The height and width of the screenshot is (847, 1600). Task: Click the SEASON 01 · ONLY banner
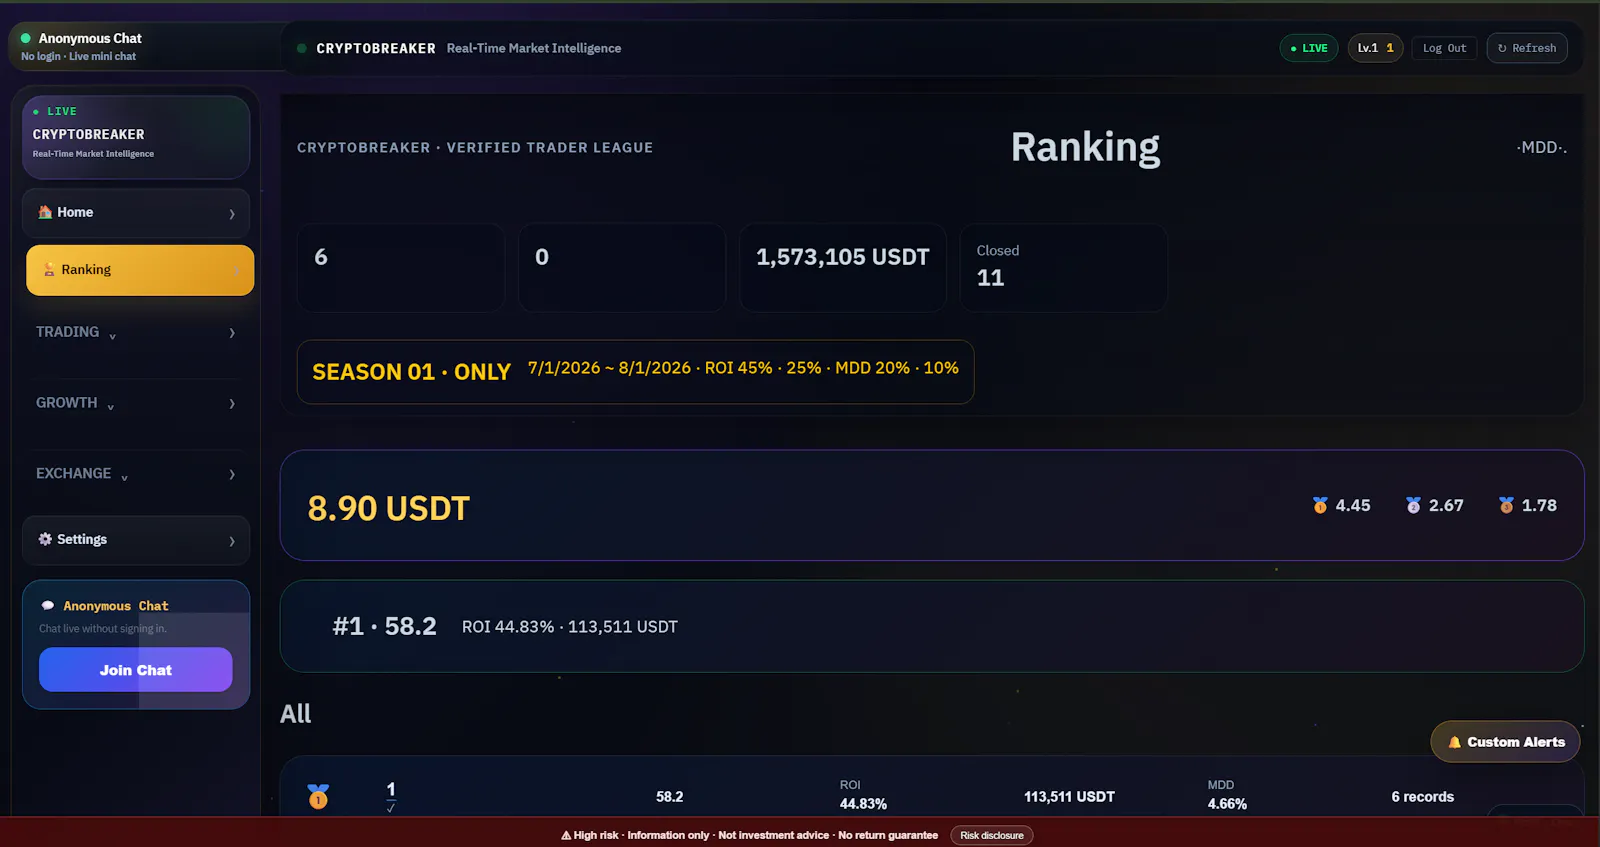(x=635, y=372)
